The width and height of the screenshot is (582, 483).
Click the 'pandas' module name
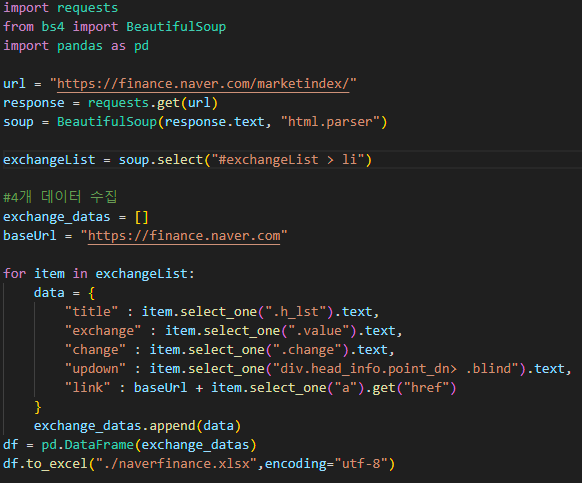pyautogui.click(x=80, y=46)
